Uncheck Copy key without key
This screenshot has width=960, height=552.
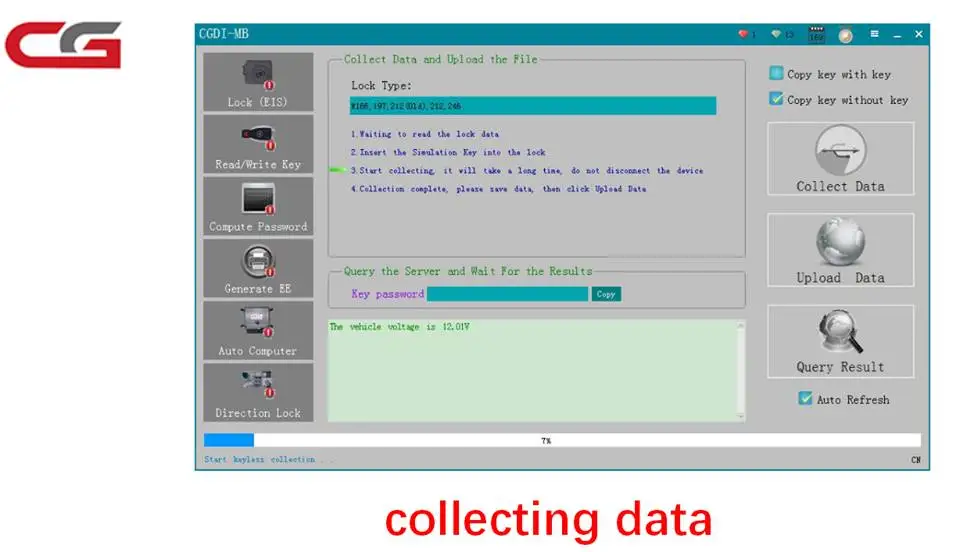776,99
